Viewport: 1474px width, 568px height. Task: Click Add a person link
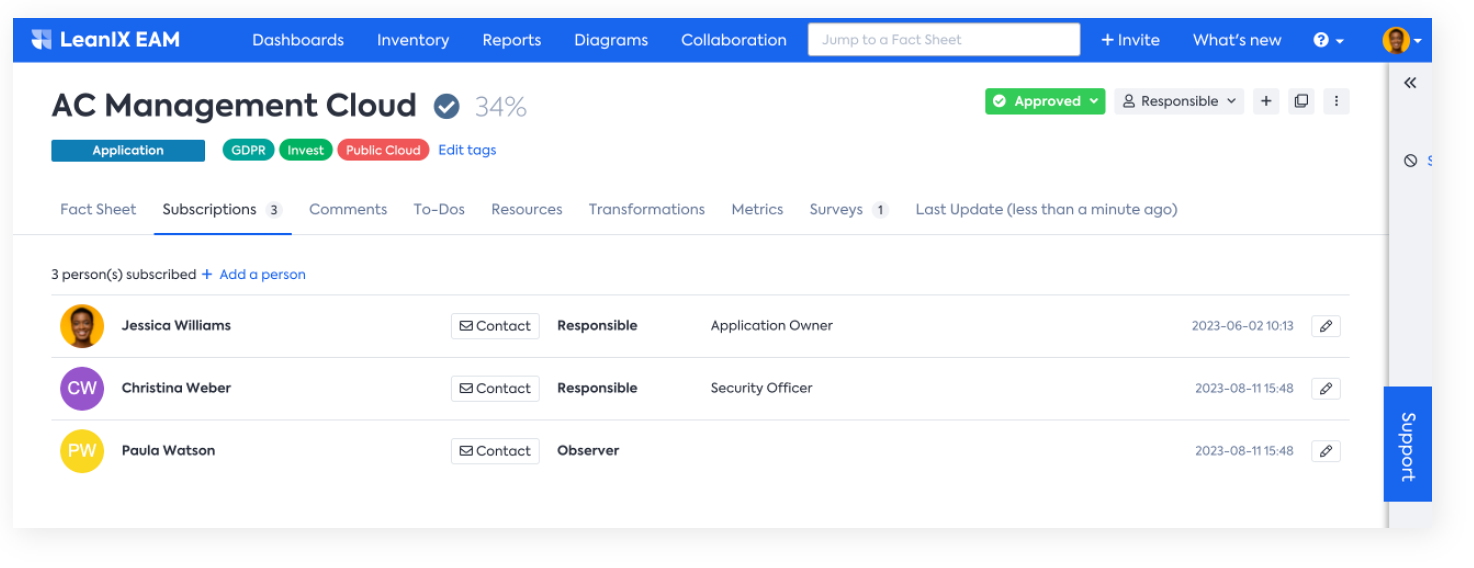[x=254, y=274]
